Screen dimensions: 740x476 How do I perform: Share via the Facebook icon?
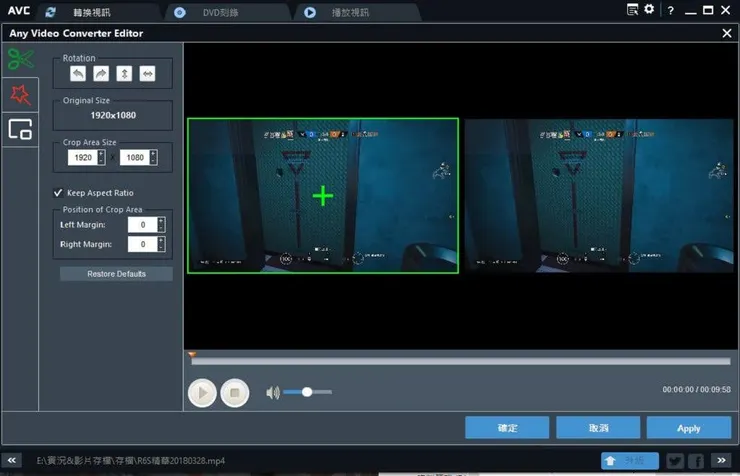(x=696, y=460)
